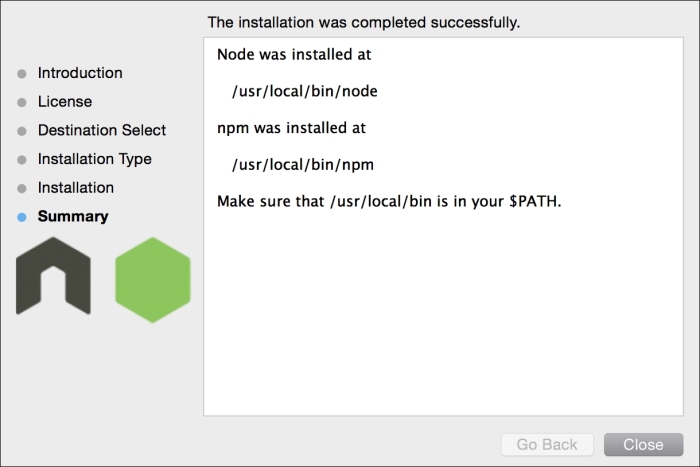
Task: Select the Introduction step
Action: [80, 73]
